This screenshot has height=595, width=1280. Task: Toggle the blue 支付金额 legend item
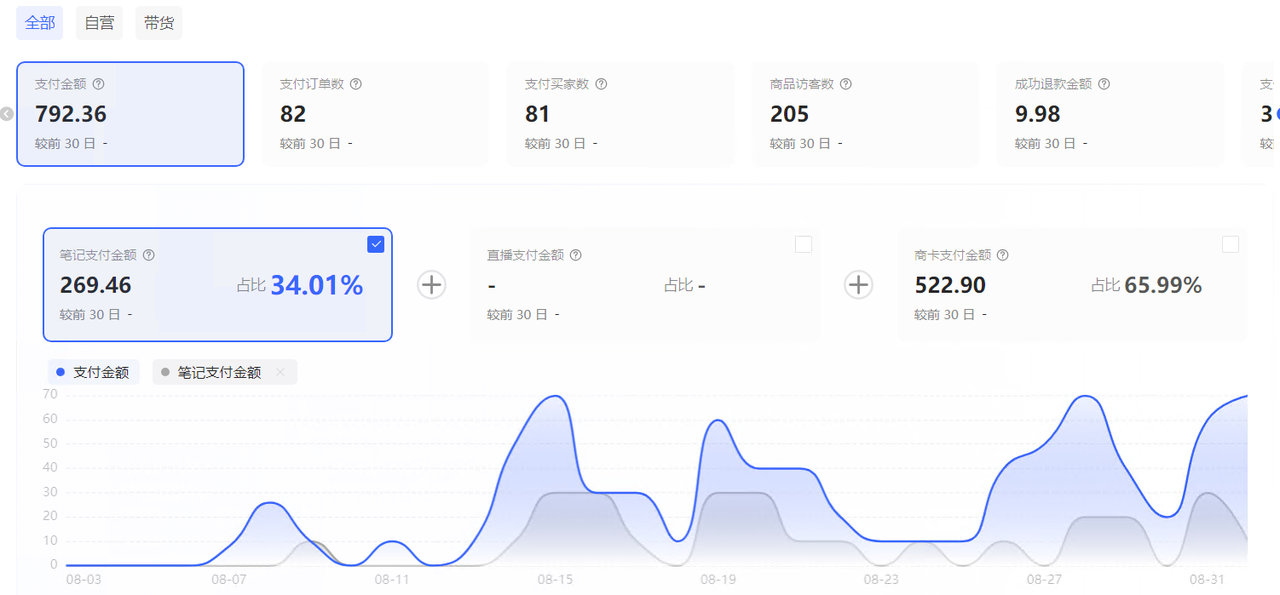pyautogui.click(x=93, y=373)
